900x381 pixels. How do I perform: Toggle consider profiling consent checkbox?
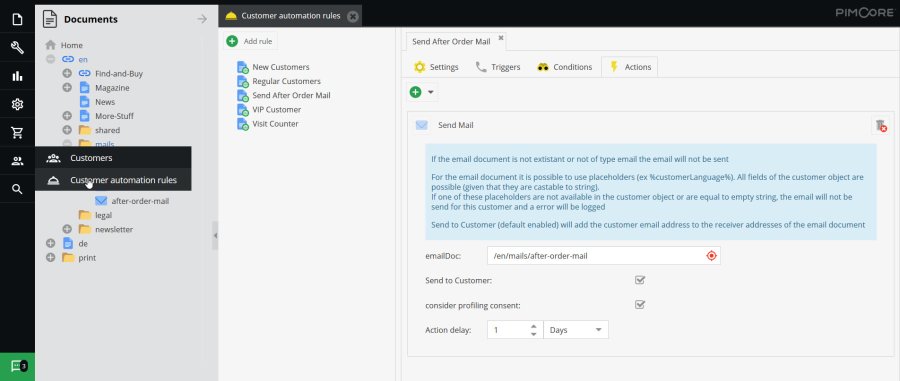pos(640,305)
